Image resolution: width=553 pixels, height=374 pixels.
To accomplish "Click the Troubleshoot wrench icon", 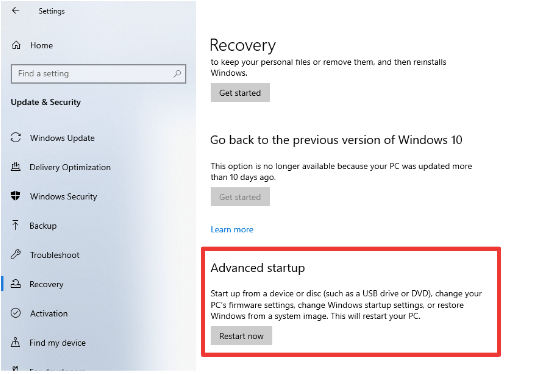I will (16, 254).
